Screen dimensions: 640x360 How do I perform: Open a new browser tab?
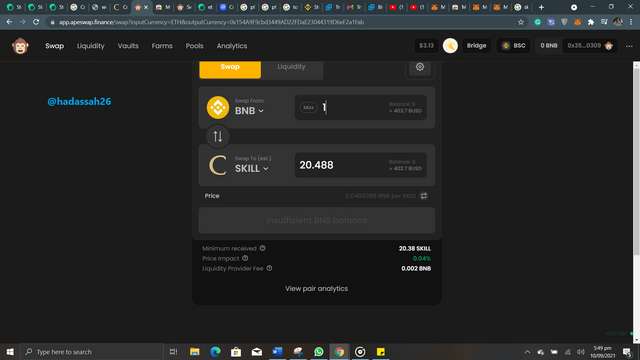pyautogui.click(x=541, y=7)
